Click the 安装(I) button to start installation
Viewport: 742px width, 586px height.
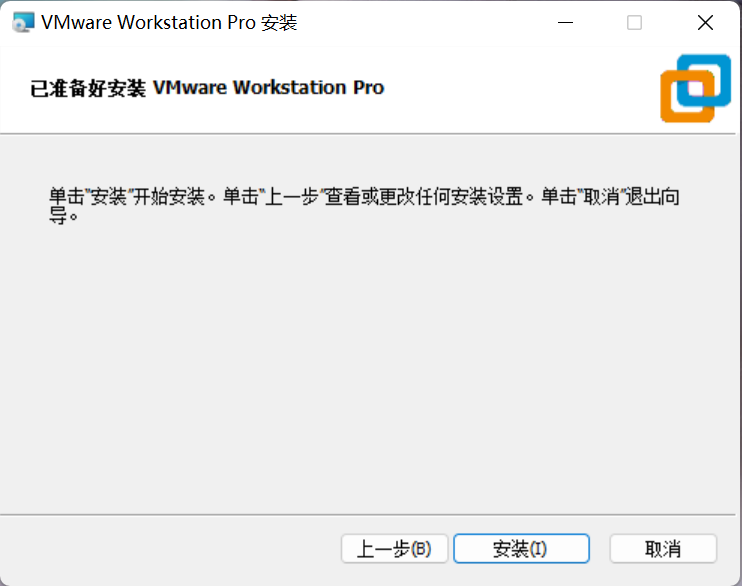(521, 549)
